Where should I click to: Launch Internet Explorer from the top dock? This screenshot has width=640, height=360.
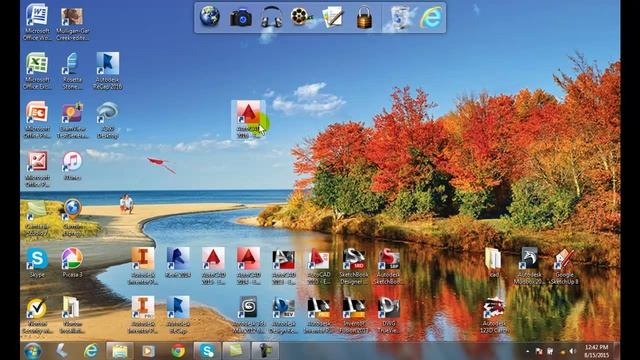(x=431, y=17)
